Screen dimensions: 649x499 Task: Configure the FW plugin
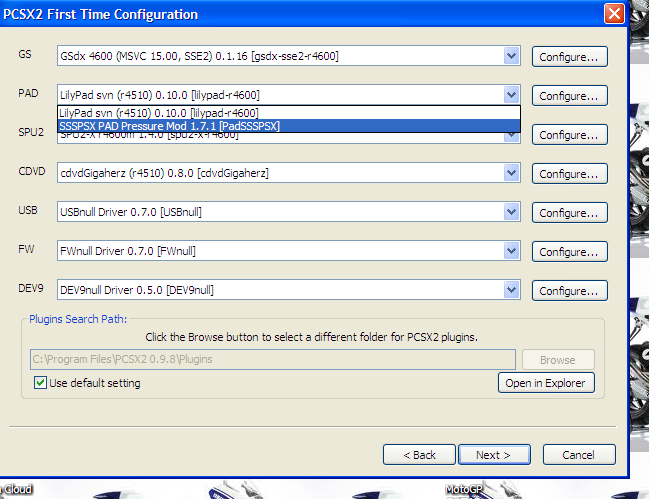pos(570,252)
